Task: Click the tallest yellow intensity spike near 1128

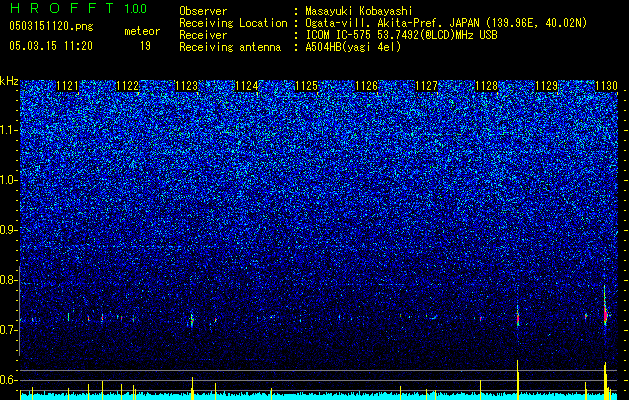Action: 517,380
